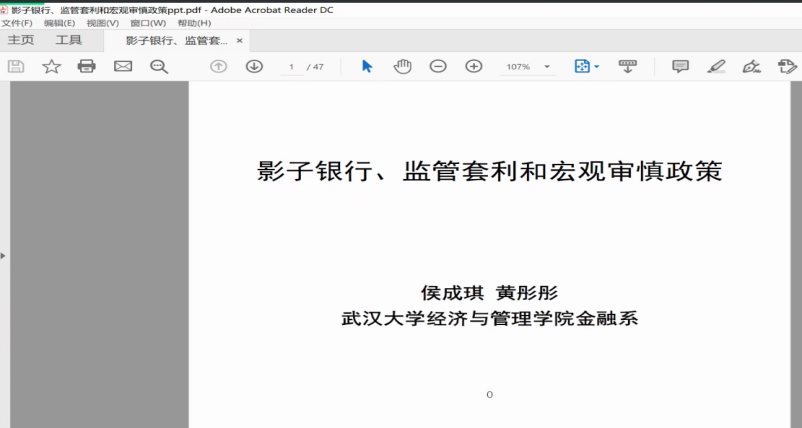Expand the left navigation pane arrow
Viewport: 802px width, 428px height.
pyautogui.click(x=3, y=256)
